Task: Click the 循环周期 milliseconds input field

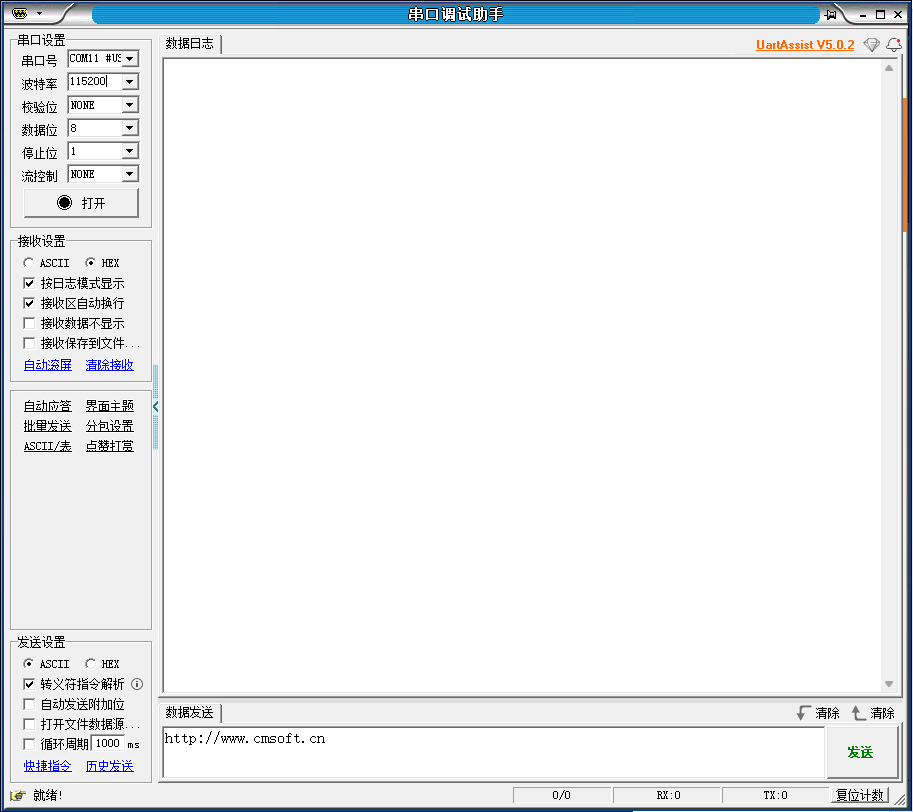Action: [x=108, y=744]
